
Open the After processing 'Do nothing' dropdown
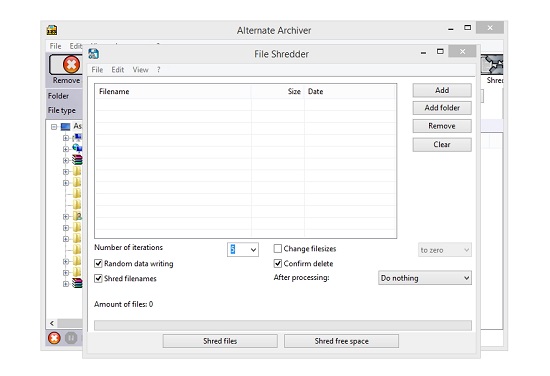point(425,278)
